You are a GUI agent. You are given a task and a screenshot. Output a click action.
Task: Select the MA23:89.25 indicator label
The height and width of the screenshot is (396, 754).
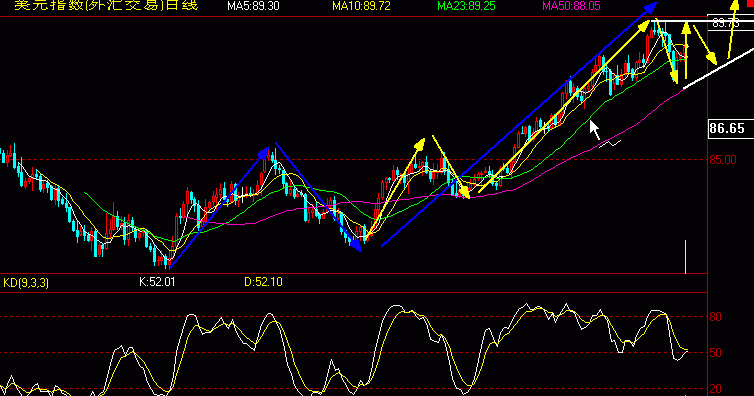click(466, 6)
